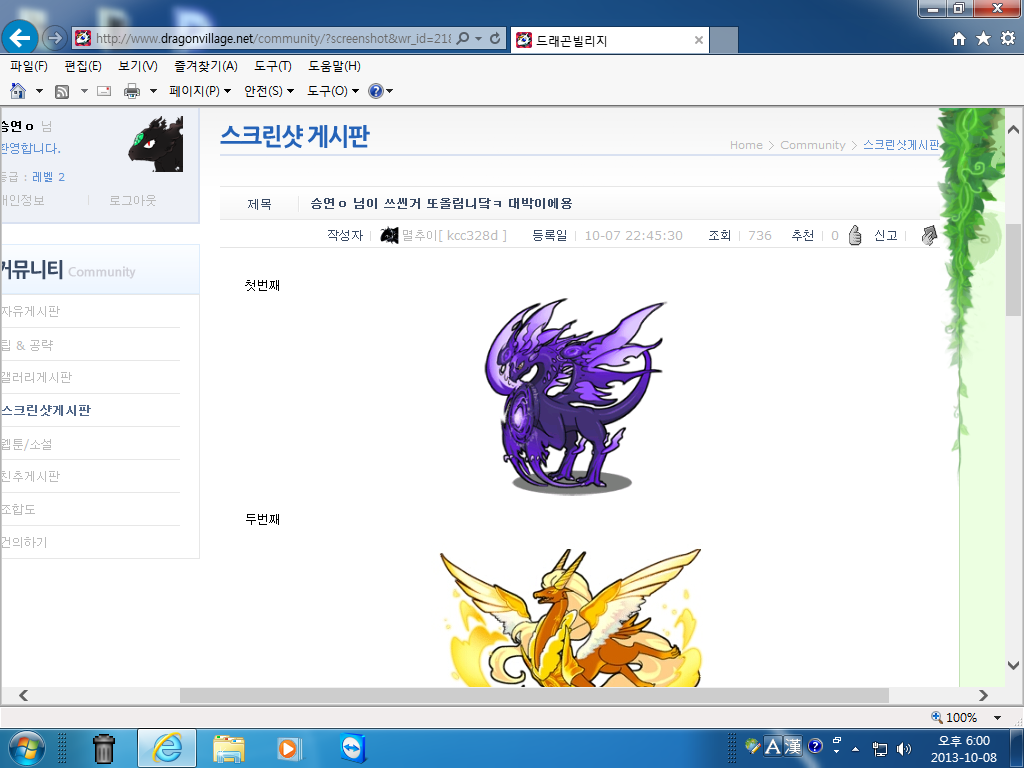Open the 갤러리게시판 sidebar link
The height and width of the screenshot is (768, 1024).
[36, 377]
